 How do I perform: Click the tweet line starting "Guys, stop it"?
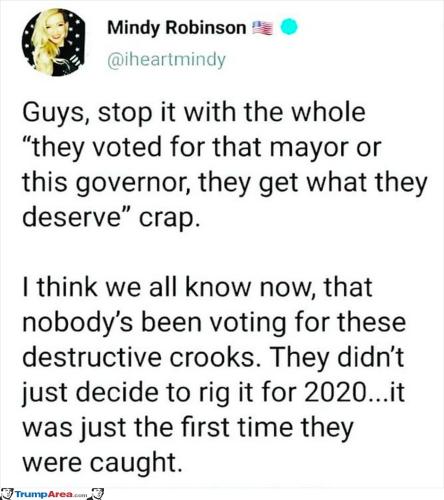click(x=194, y=112)
